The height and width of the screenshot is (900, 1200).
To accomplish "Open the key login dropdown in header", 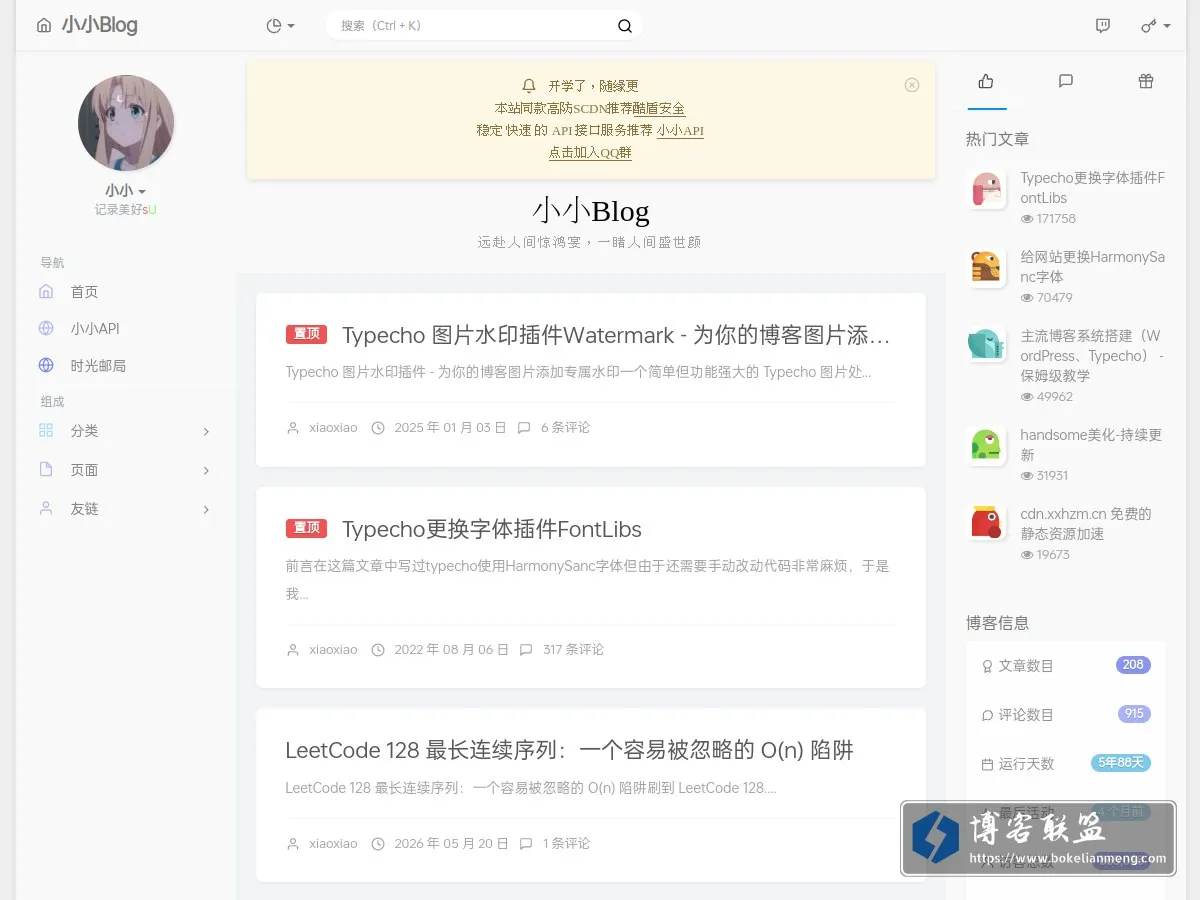I will click(x=1155, y=26).
